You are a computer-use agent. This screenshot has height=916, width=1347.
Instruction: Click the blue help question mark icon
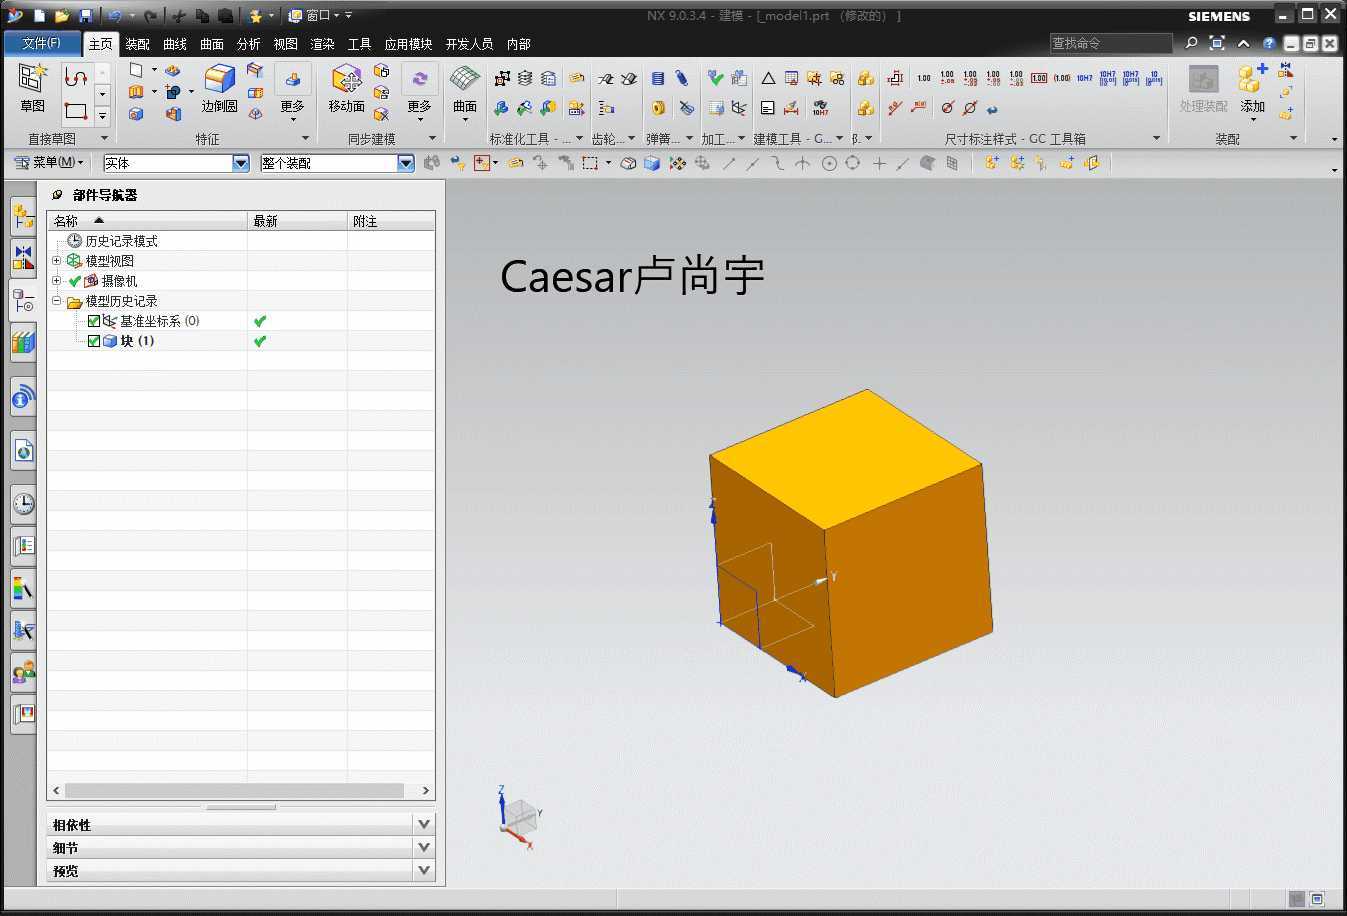tap(1269, 43)
